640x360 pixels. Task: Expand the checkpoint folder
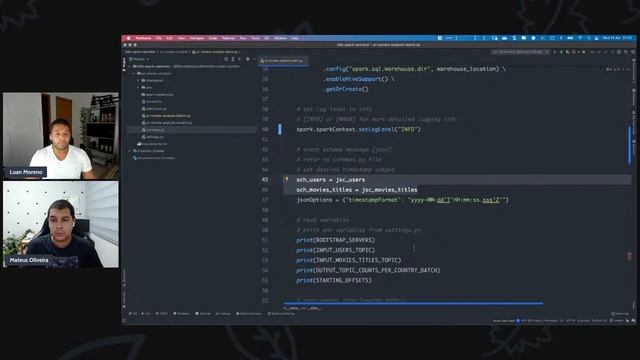[138, 80]
